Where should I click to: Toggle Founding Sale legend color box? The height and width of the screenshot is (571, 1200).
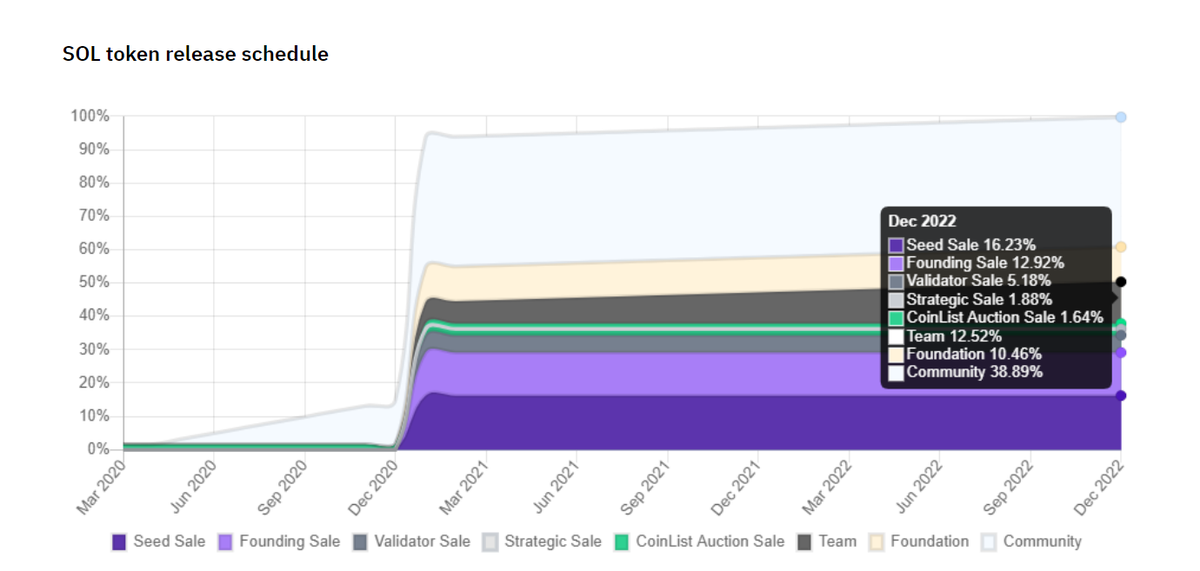(x=226, y=542)
